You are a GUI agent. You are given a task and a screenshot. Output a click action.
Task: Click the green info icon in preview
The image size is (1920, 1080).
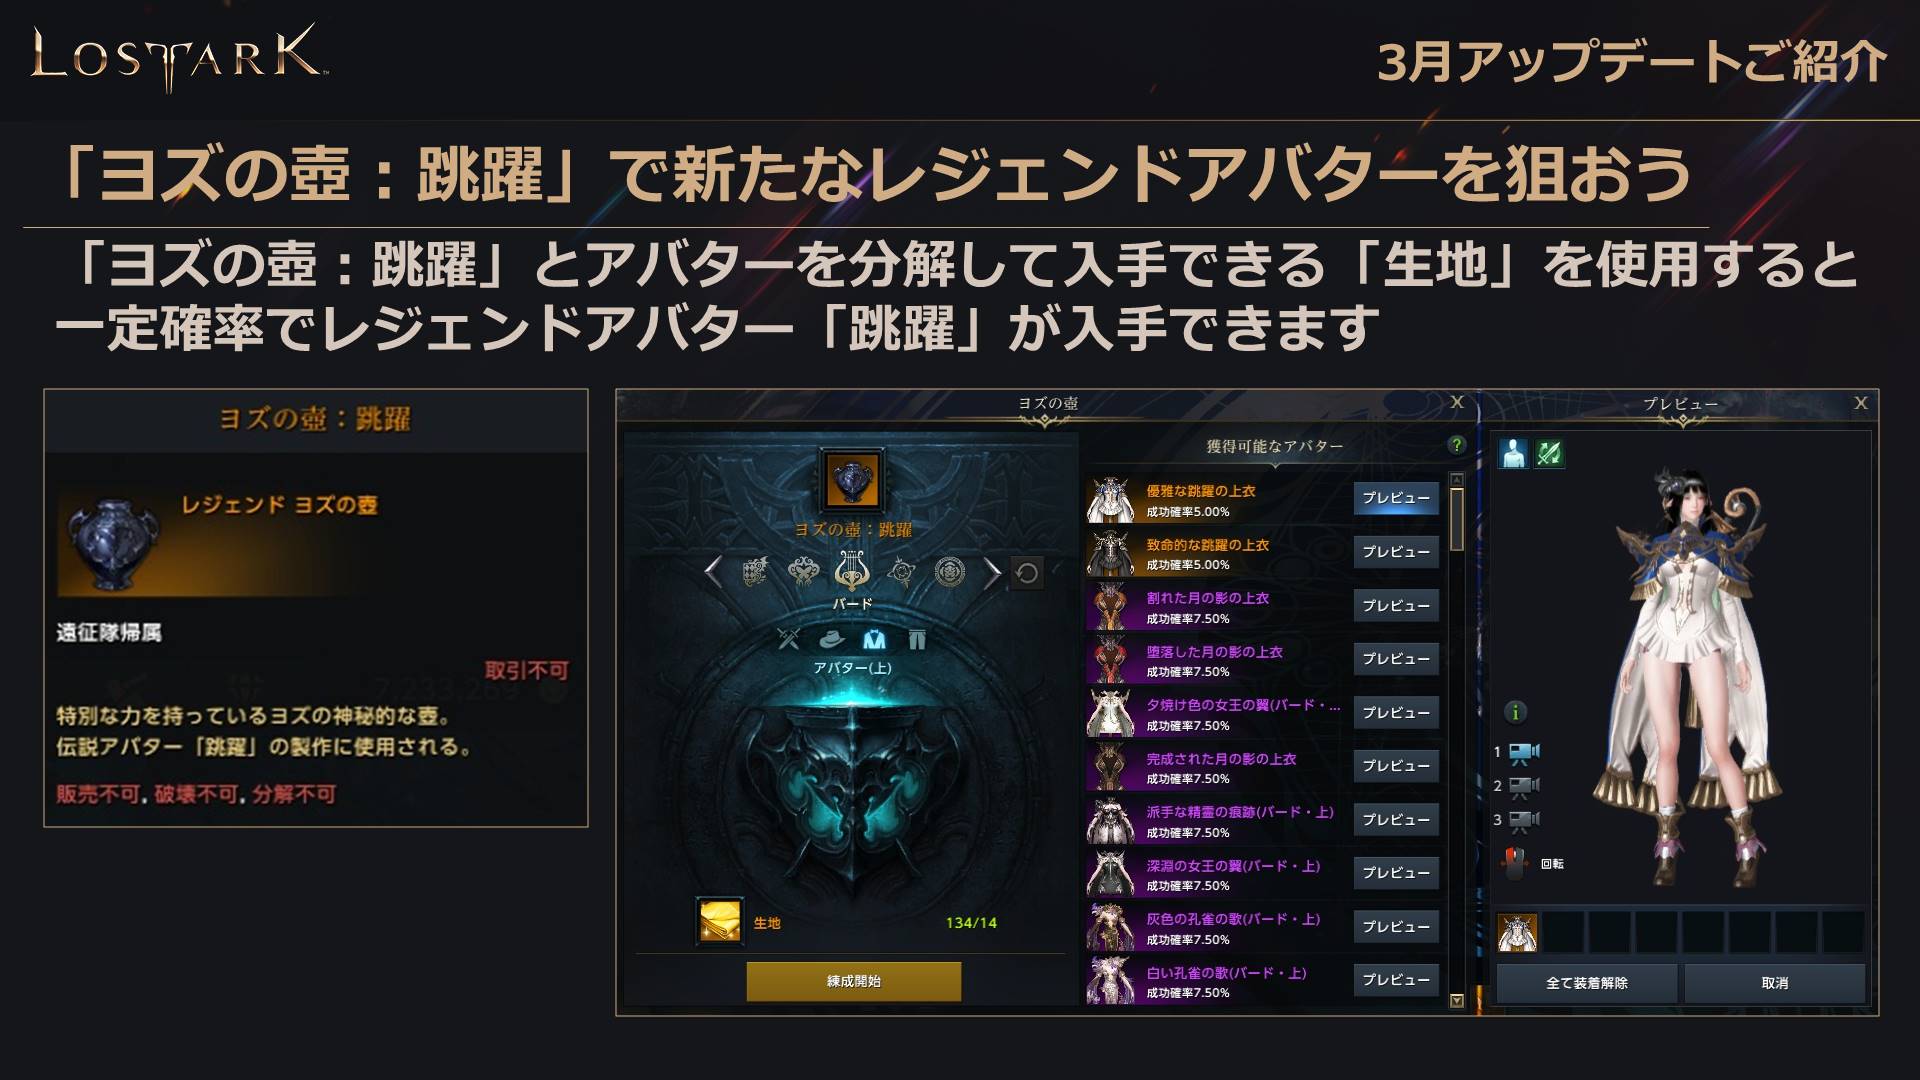click(1516, 712)
